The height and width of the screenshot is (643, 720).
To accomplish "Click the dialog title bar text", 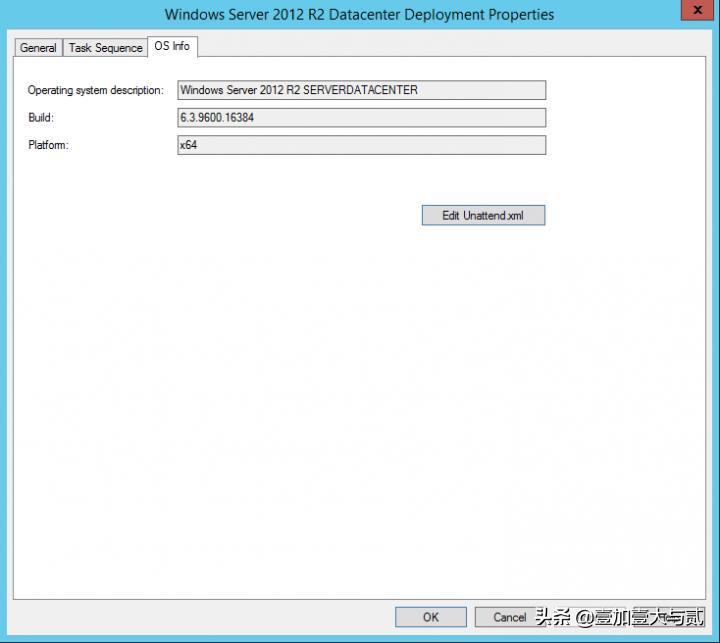I will (360, 14).
